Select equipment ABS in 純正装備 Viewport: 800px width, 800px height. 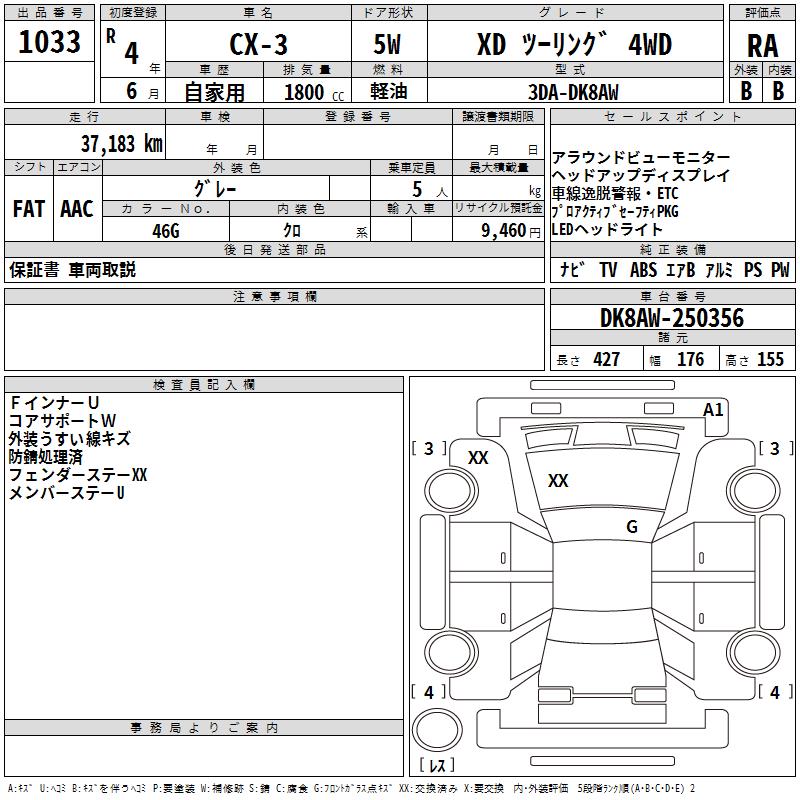[643, 269]
